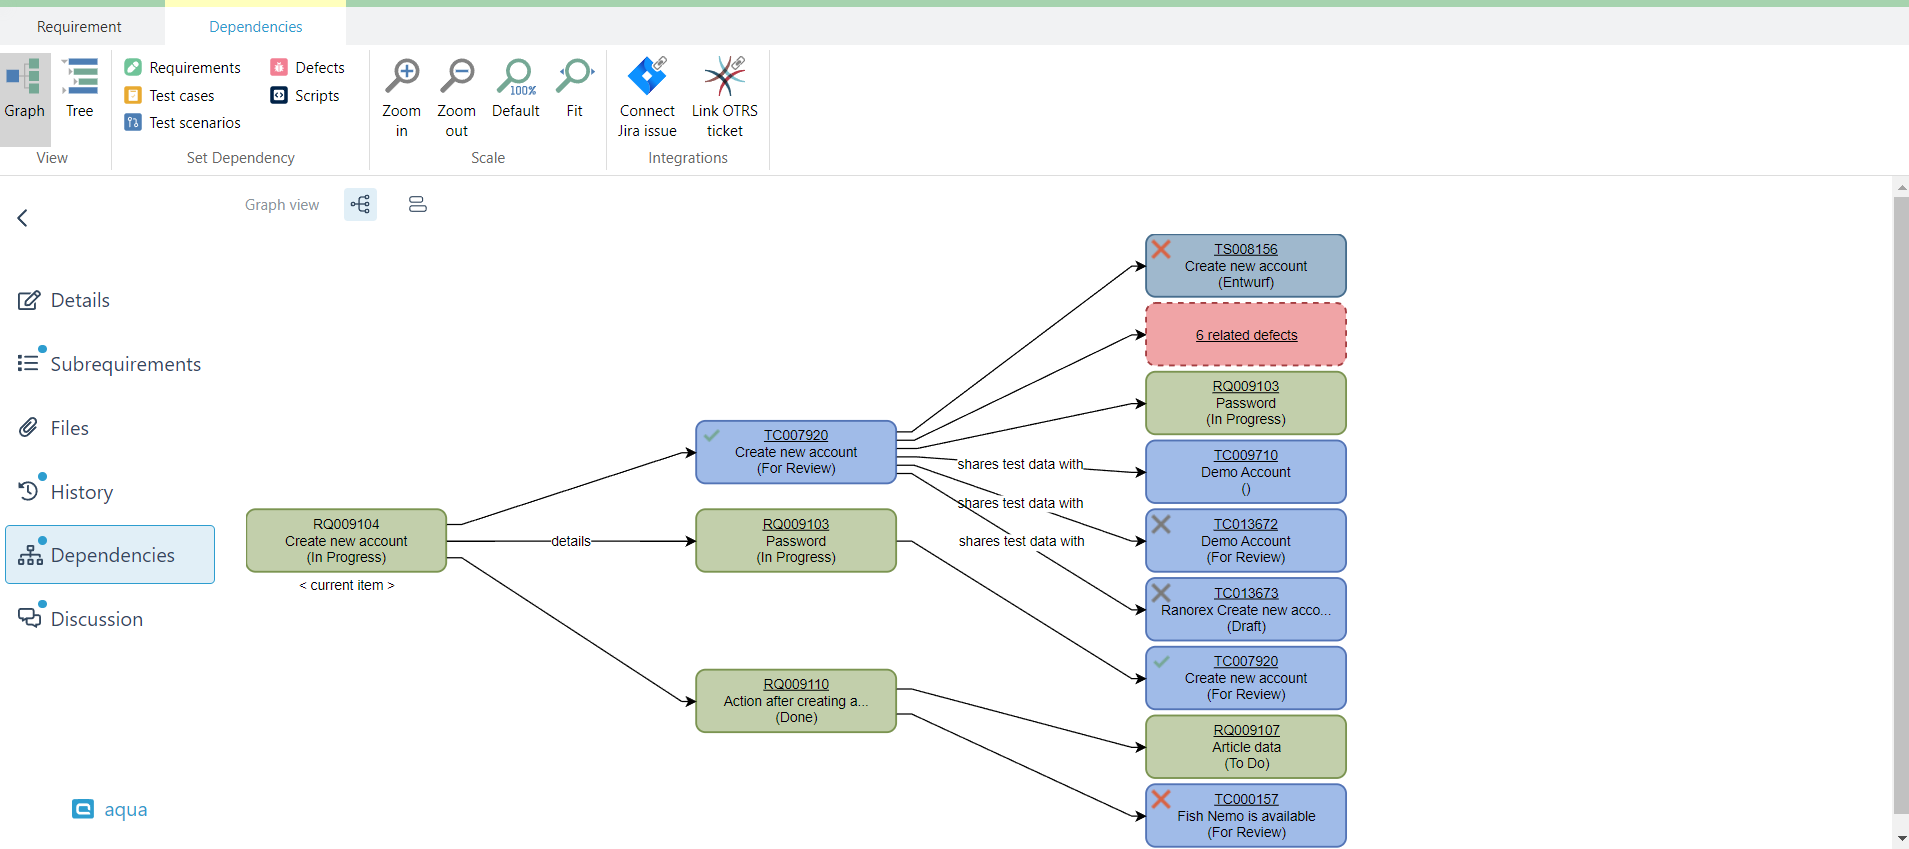Reset zoom to Default 100%
1909x849 pixels.
point(516,77)
